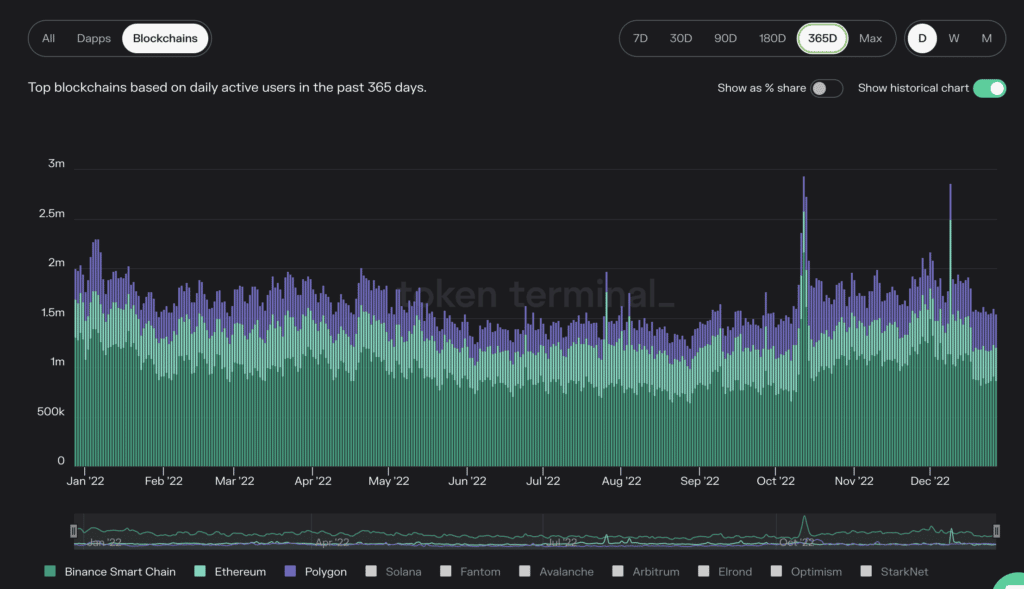Screen dimensions: 1024x589
Task: Show the Arbitrum series on the chart
Action: [620, 571]
